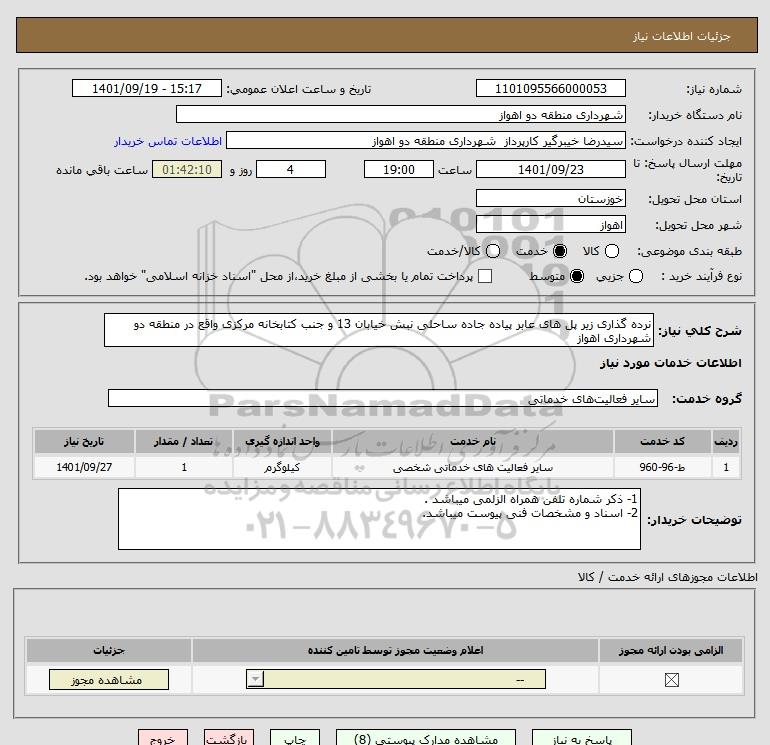The image size is (770, 745).
Task: Click the need date cell 1401/09/27
Action: [x=84, y=467]
